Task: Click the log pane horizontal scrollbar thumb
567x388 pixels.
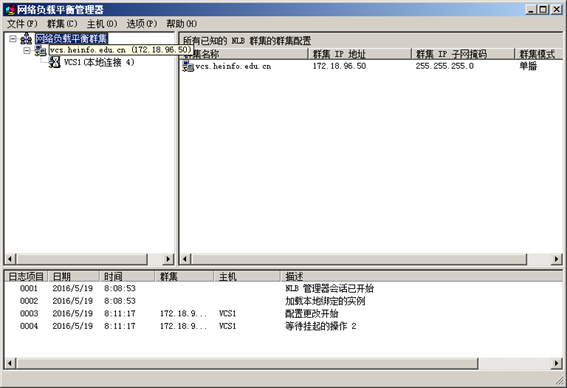Action: [247, 363]
